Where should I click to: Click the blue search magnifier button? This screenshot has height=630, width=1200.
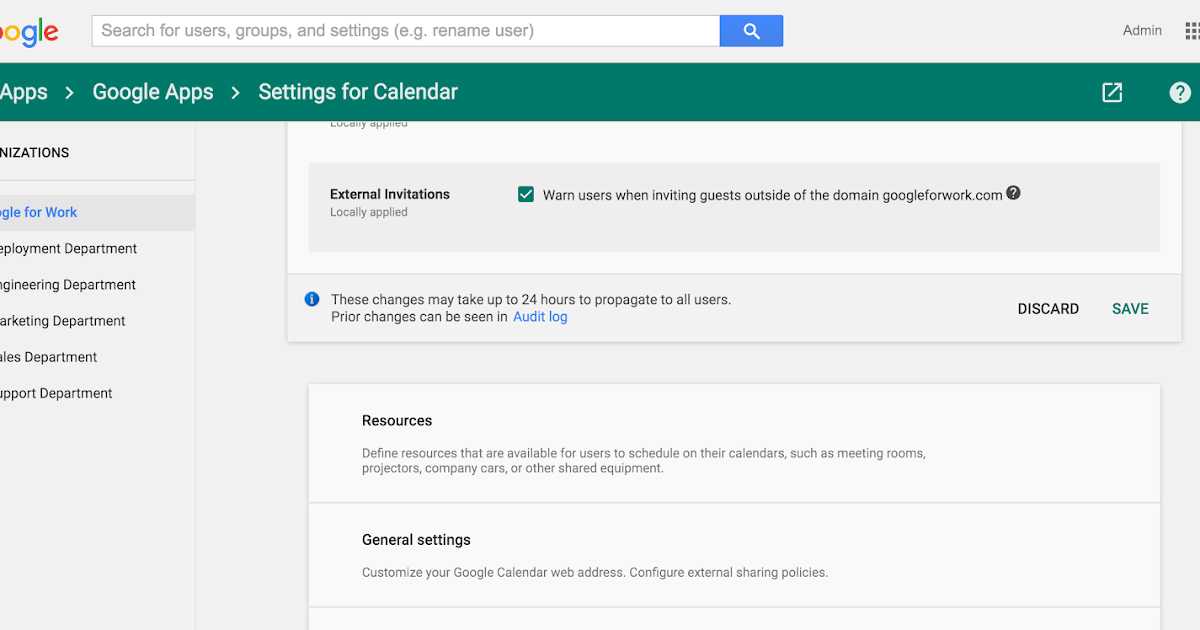pos(751,31)
